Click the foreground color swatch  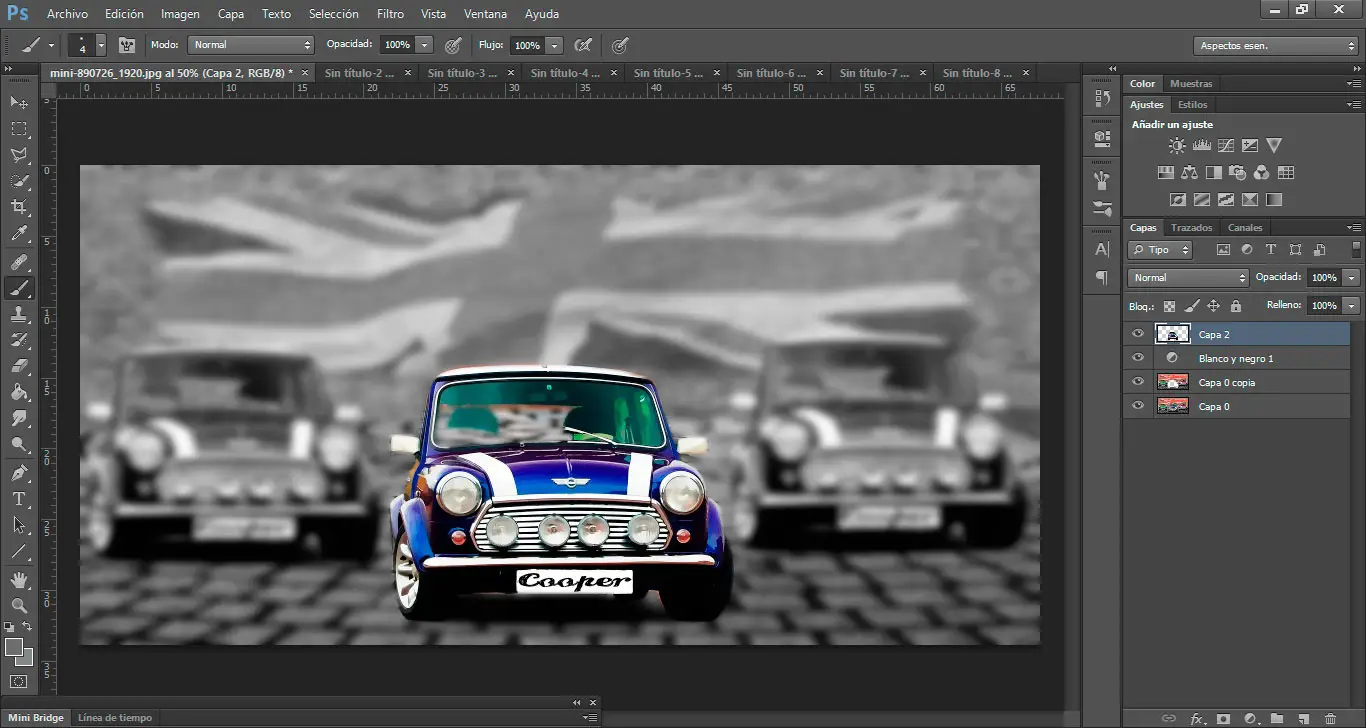(15, 648)
